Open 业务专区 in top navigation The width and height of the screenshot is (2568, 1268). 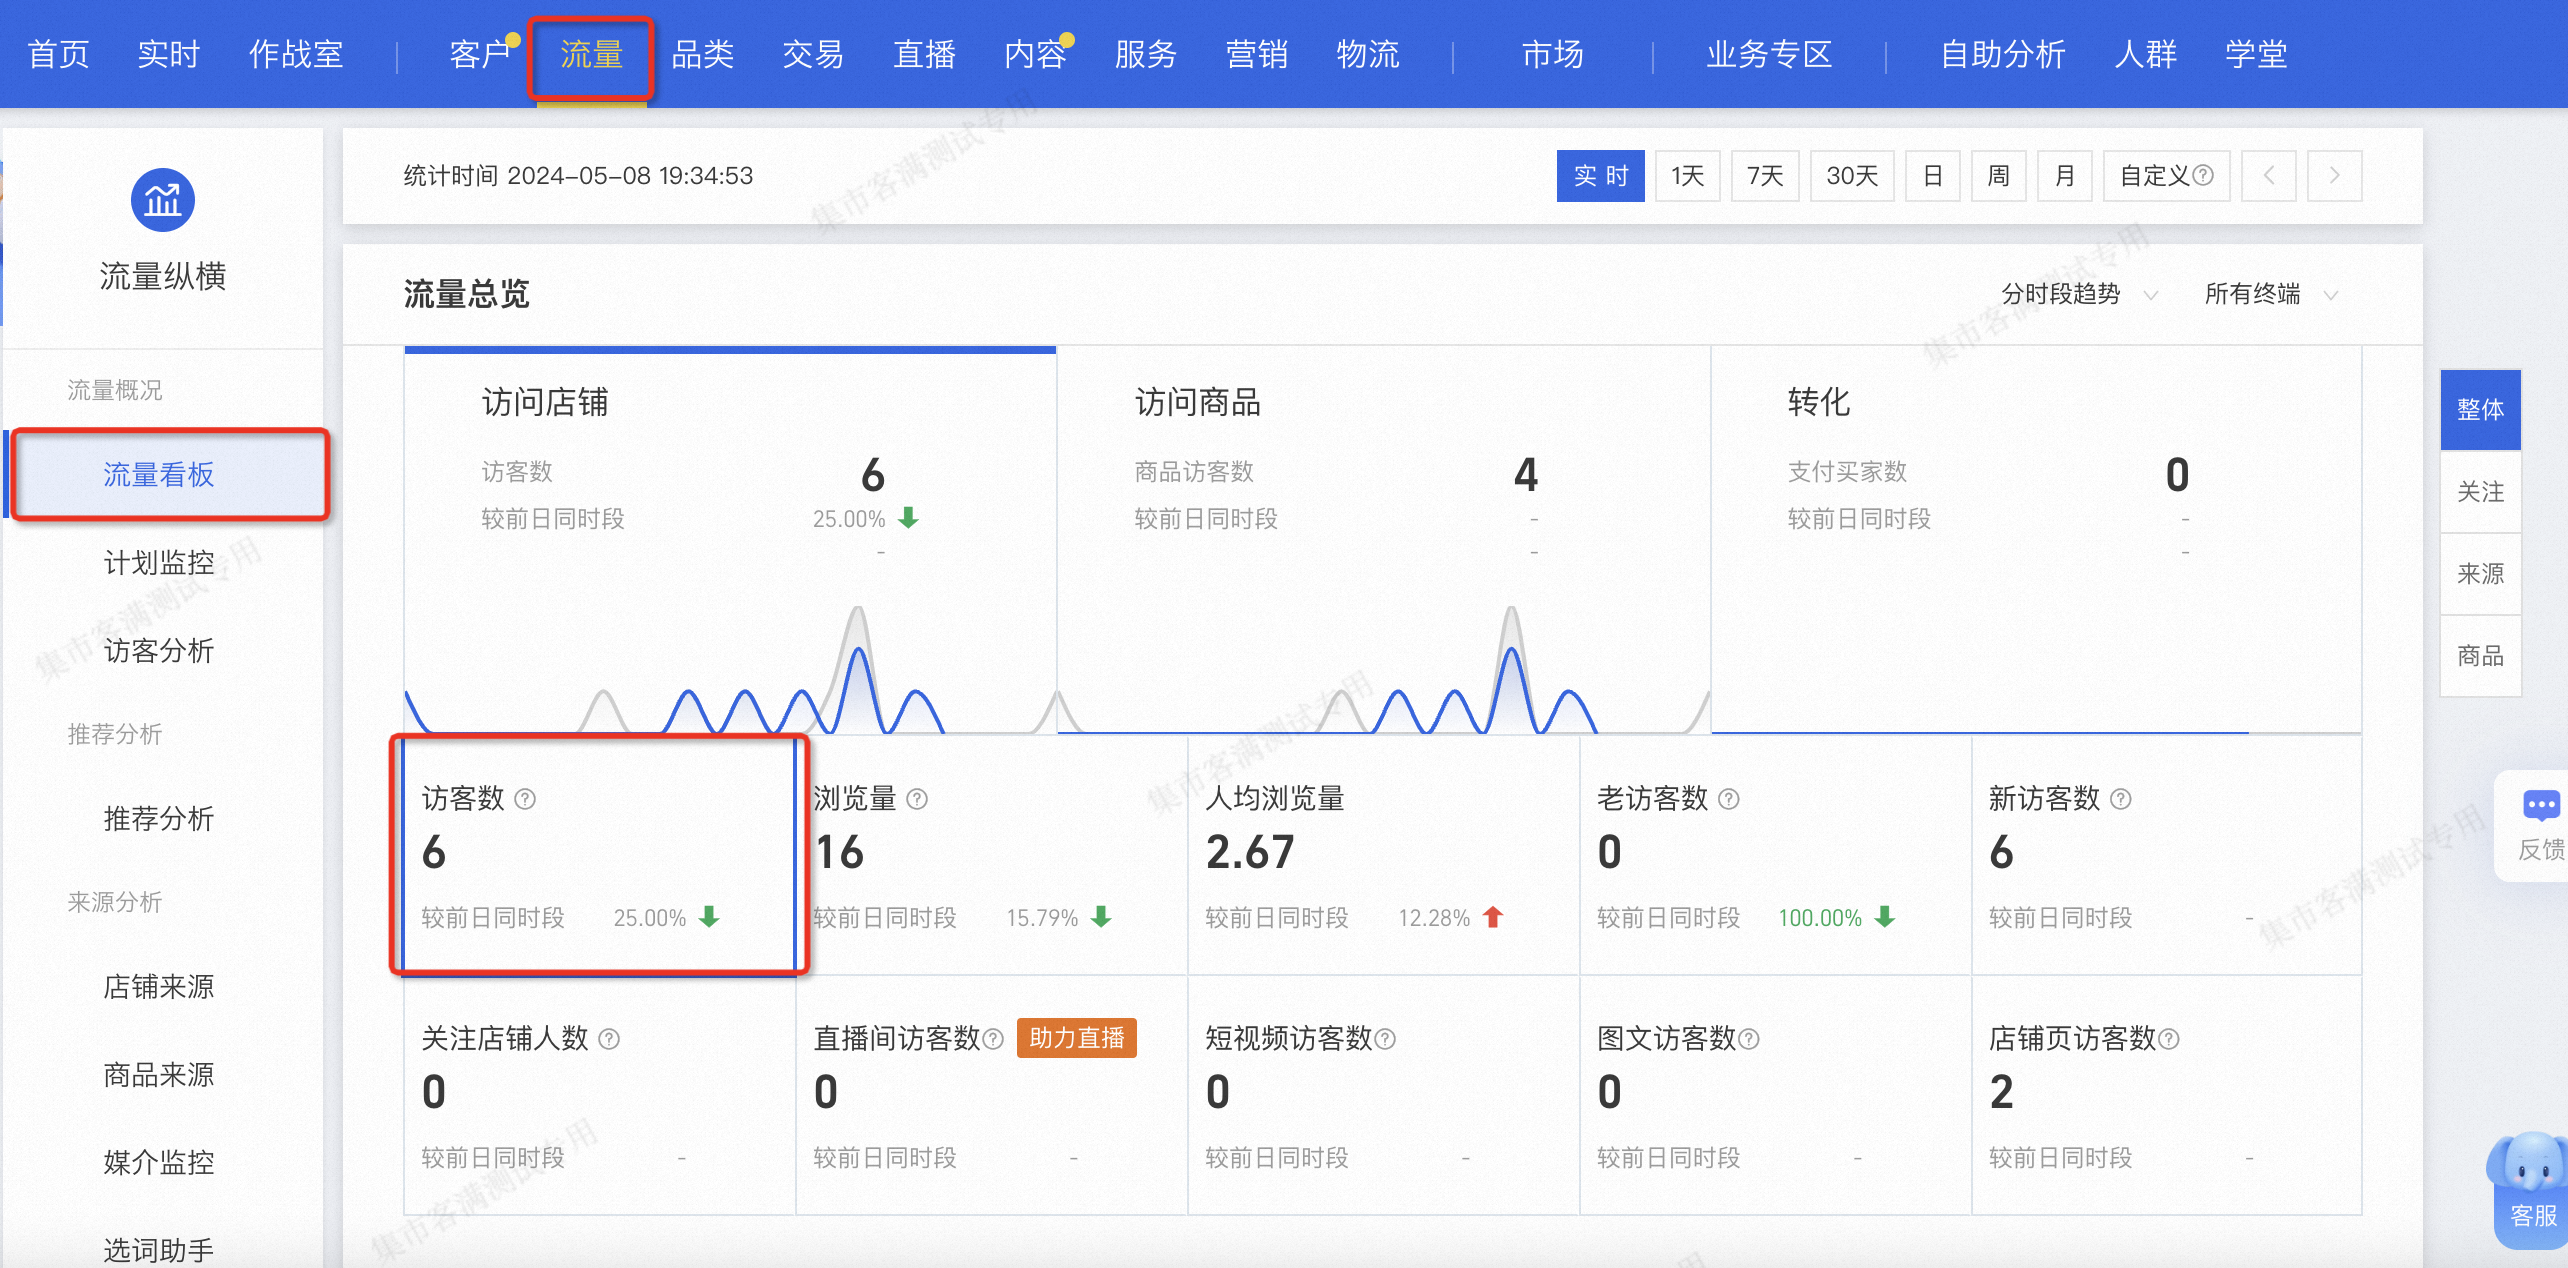[x=1769, y=54]
